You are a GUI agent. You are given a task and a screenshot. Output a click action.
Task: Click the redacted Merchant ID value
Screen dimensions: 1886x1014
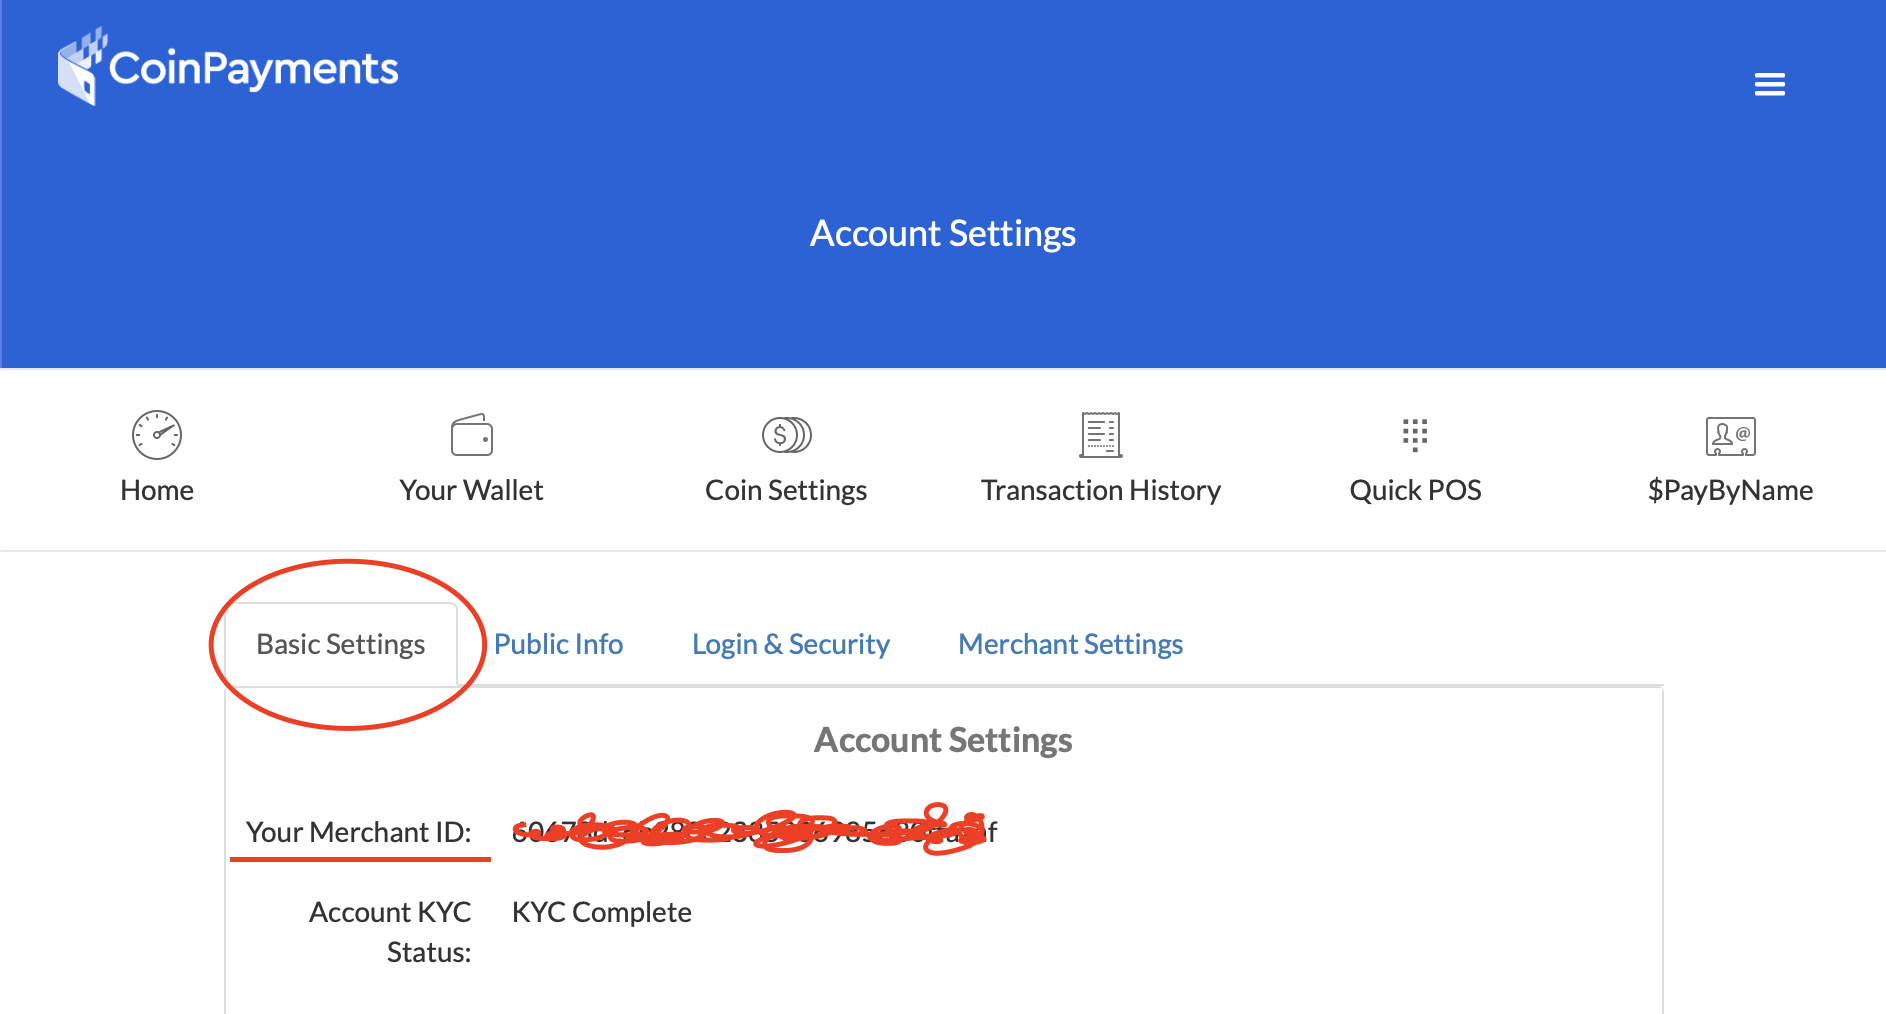(x=754, y=832)
